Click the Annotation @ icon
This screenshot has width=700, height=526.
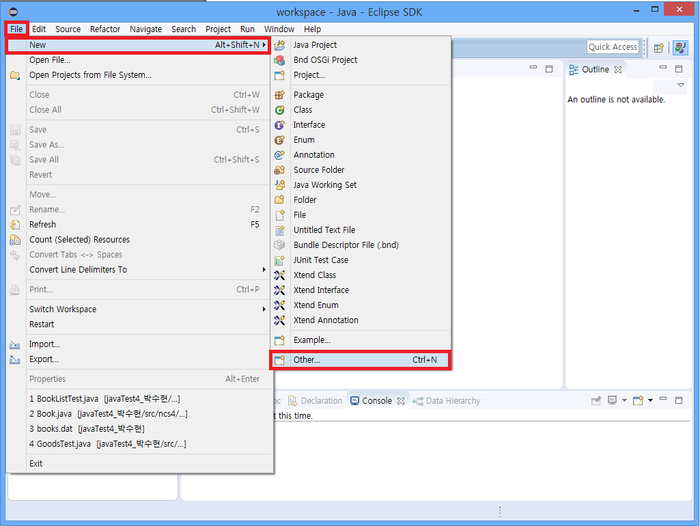point(279,155)
